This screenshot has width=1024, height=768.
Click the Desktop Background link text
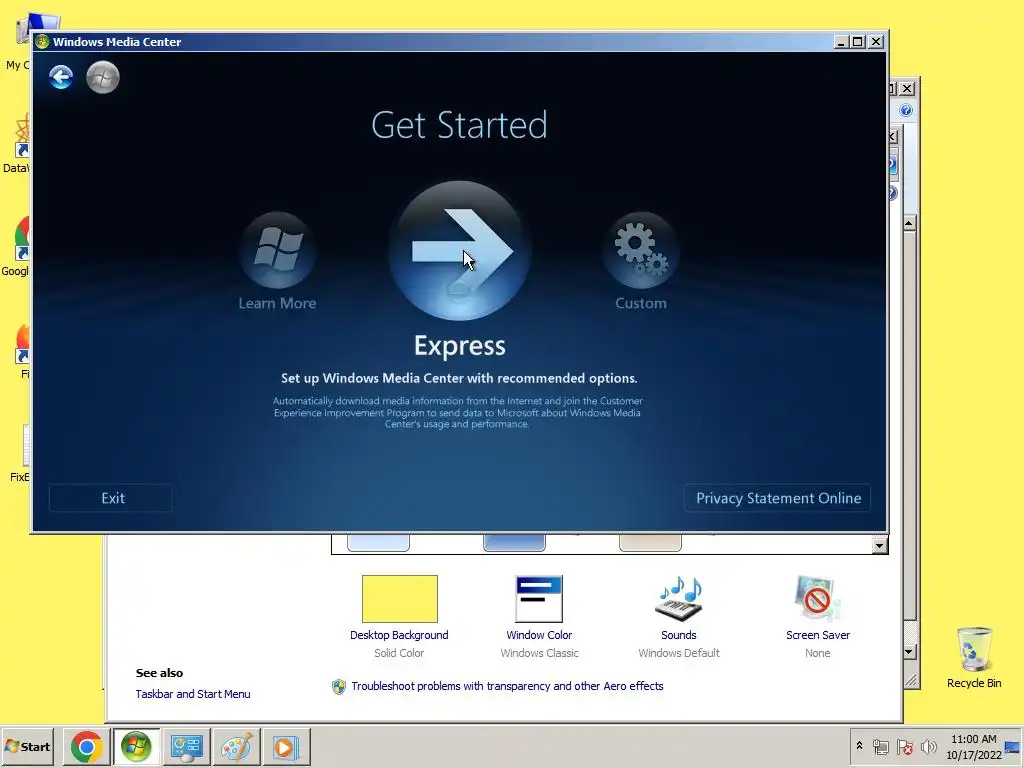399,635
